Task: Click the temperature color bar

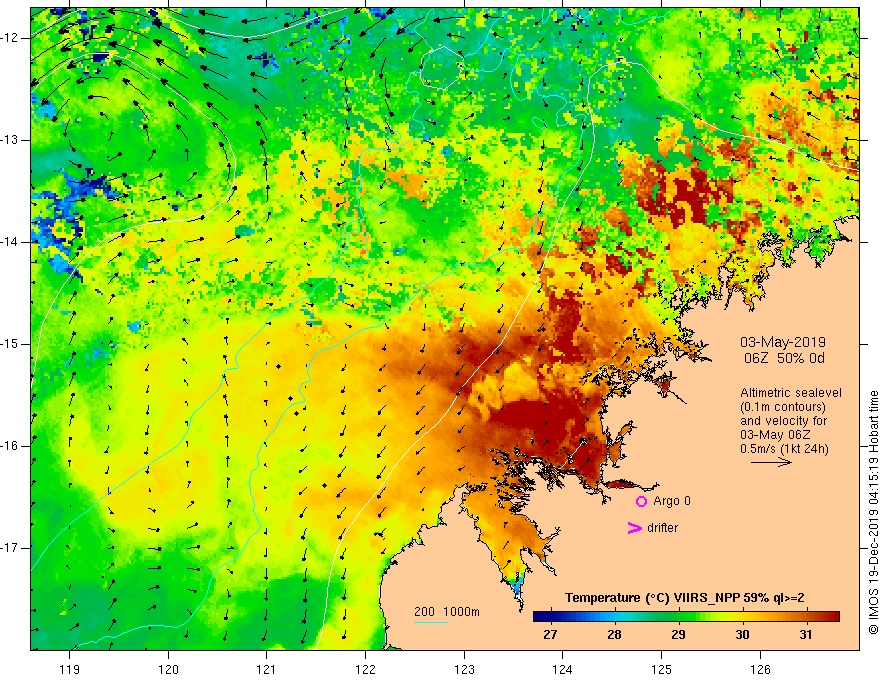Action: (686, 617)
